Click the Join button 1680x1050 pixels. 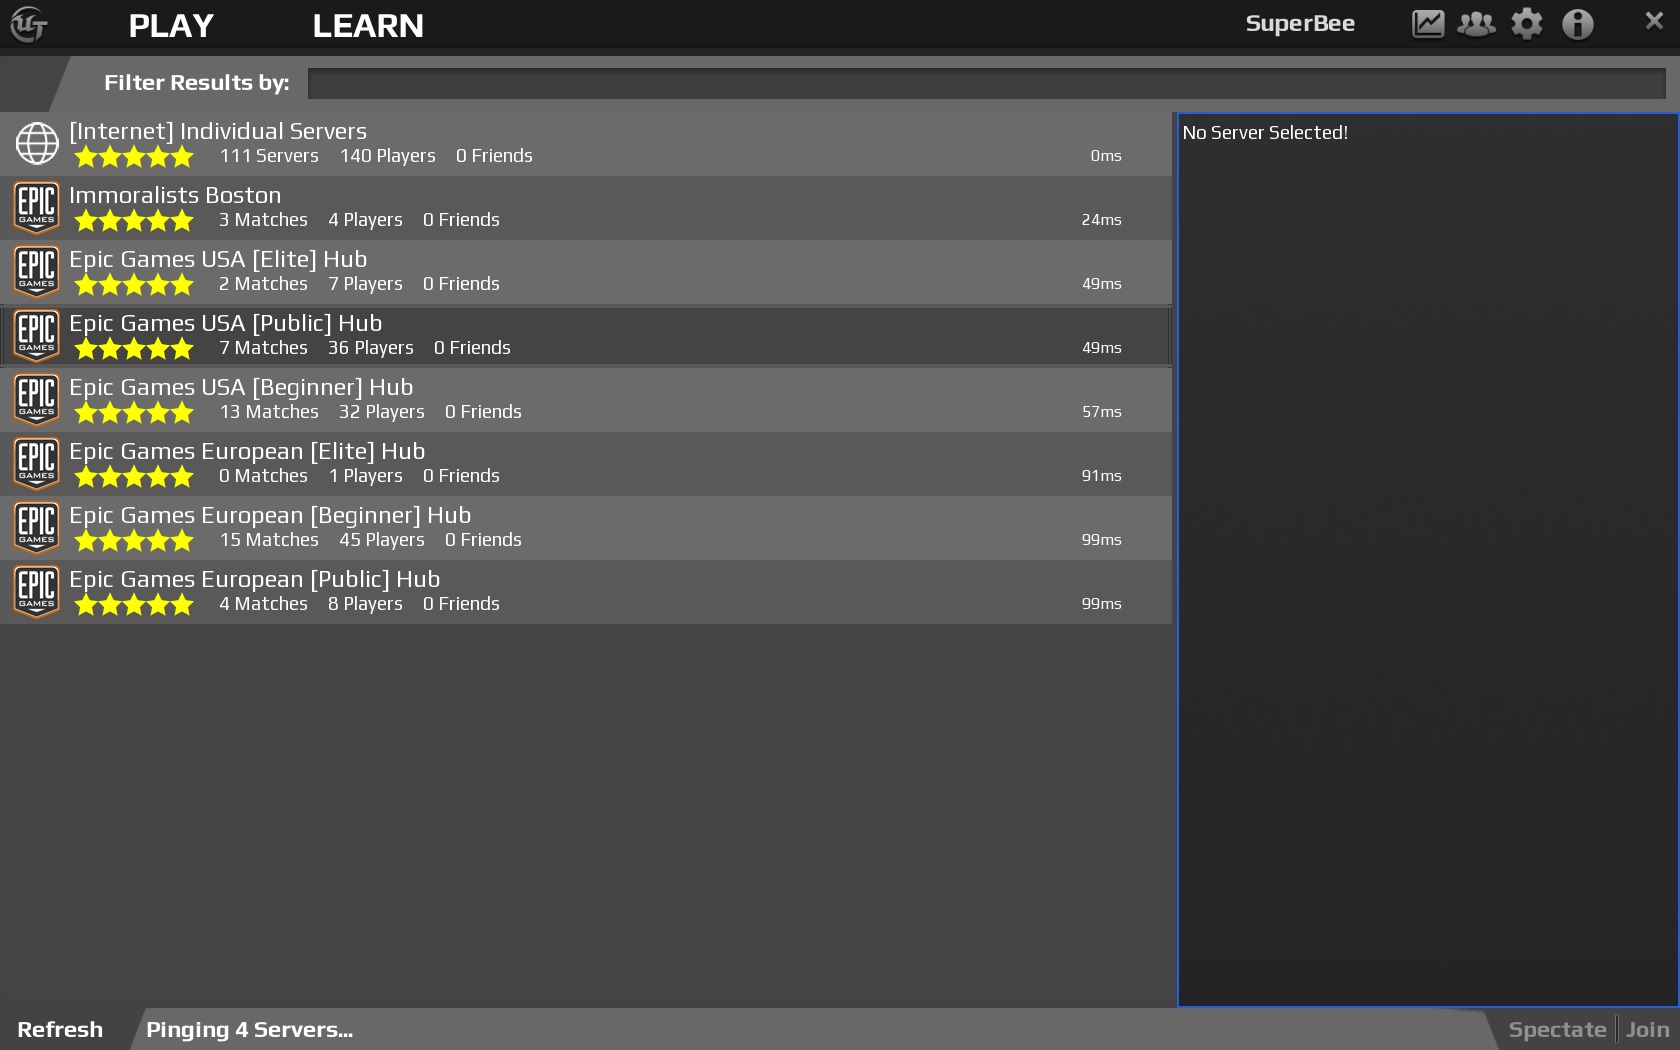[1647, 1029]
